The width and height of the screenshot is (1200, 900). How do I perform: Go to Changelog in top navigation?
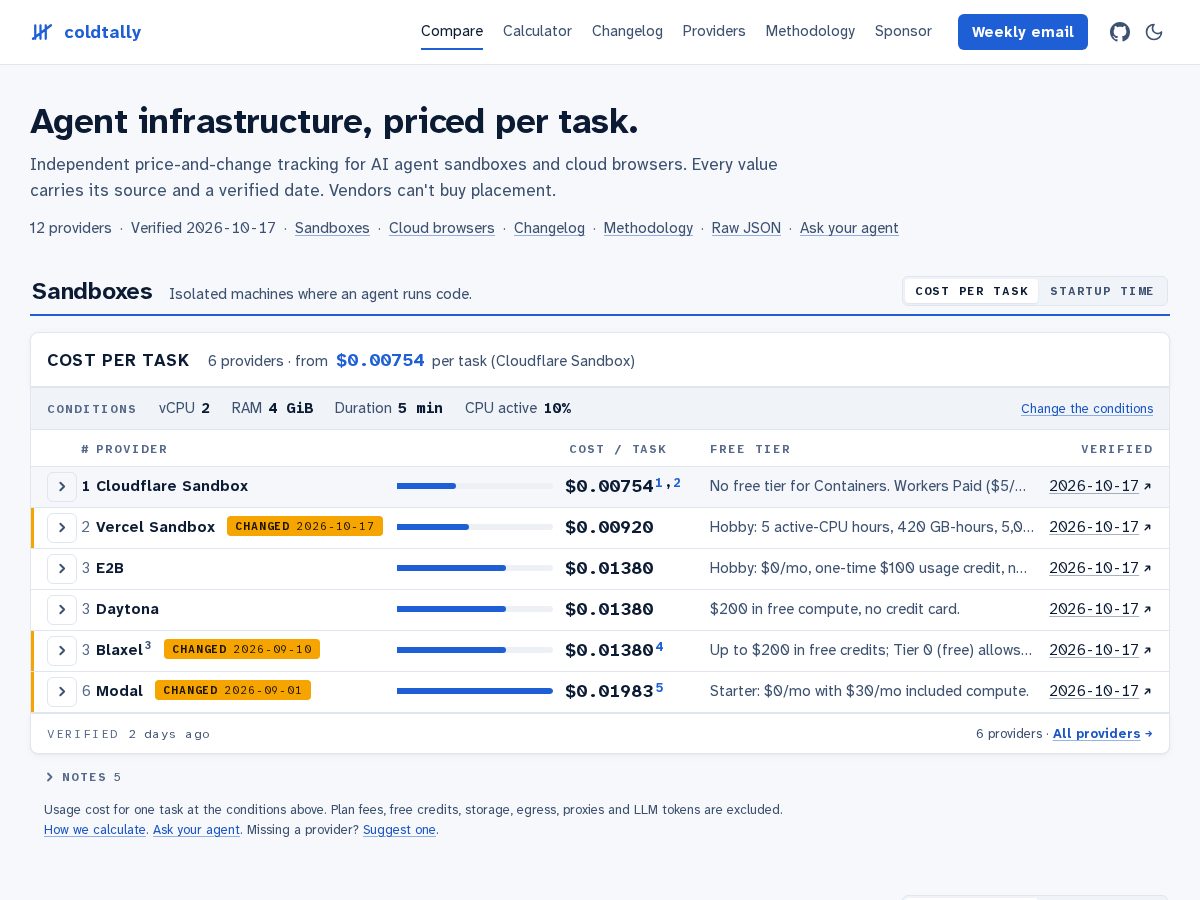(x=627, y=31)
